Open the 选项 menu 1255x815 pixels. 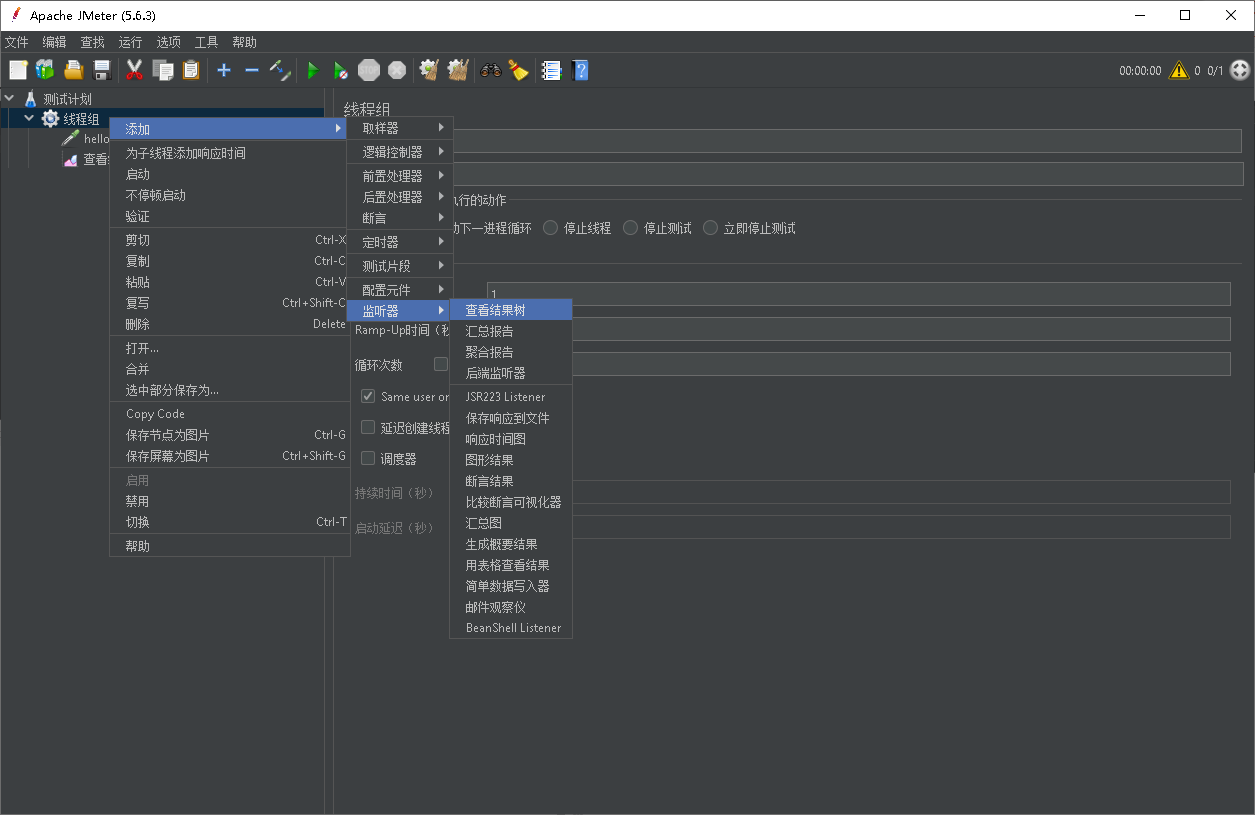click(x=169, y=42)
